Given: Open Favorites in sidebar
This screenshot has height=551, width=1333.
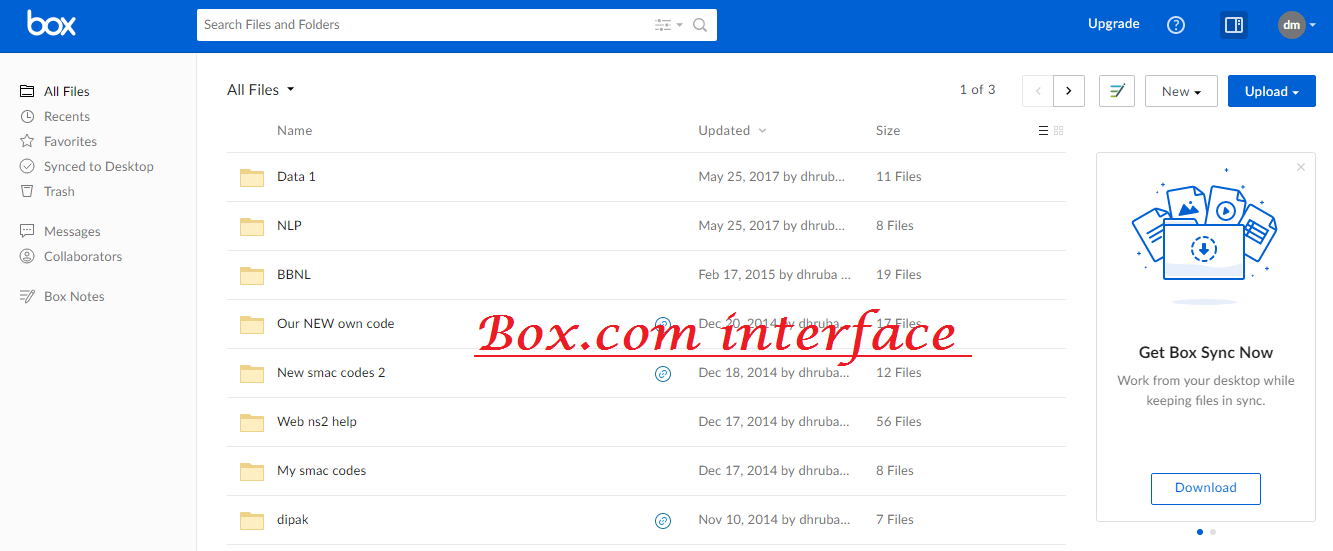Looking at the screenshot, I should [58, 141].
